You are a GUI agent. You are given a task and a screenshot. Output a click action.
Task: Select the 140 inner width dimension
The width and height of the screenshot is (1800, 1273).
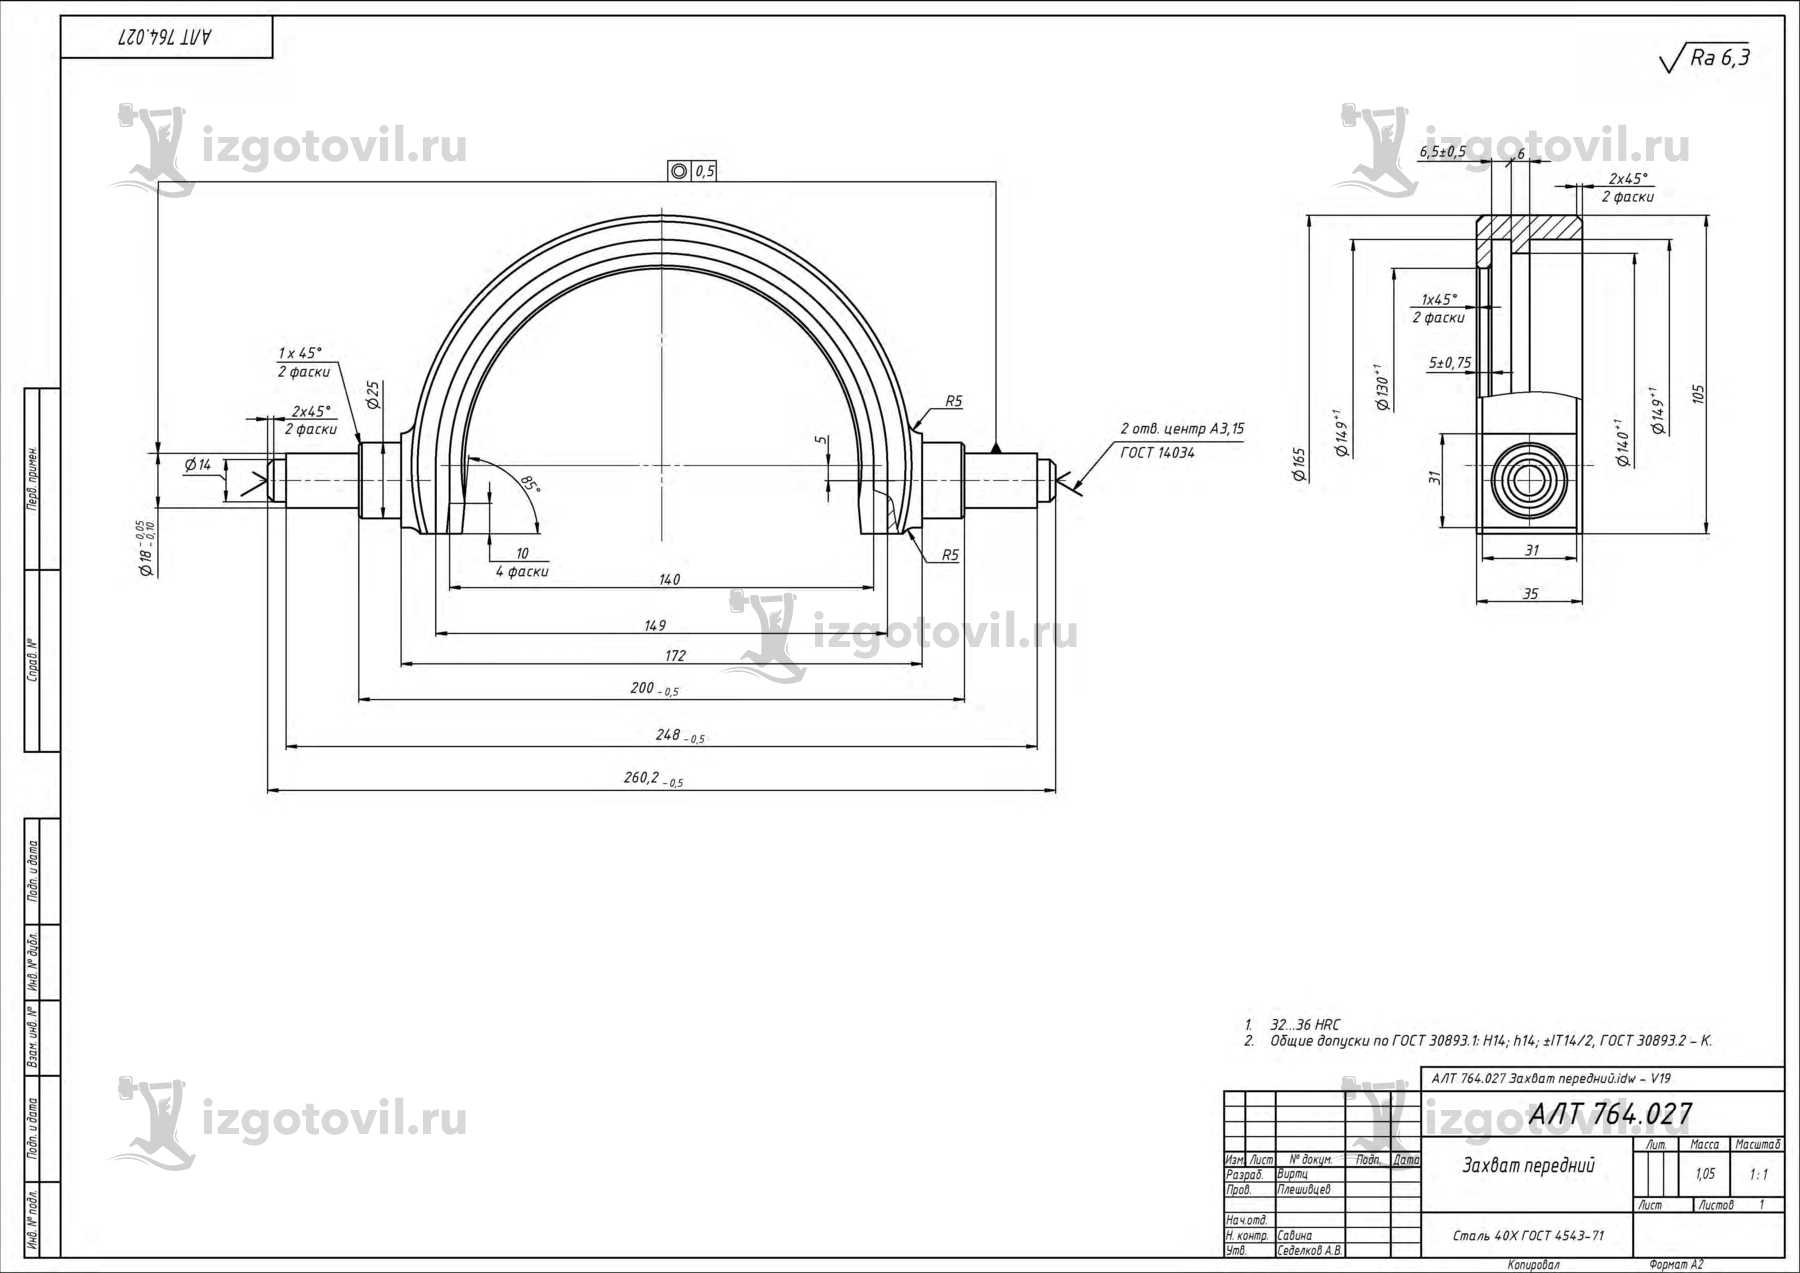(669, 579)
